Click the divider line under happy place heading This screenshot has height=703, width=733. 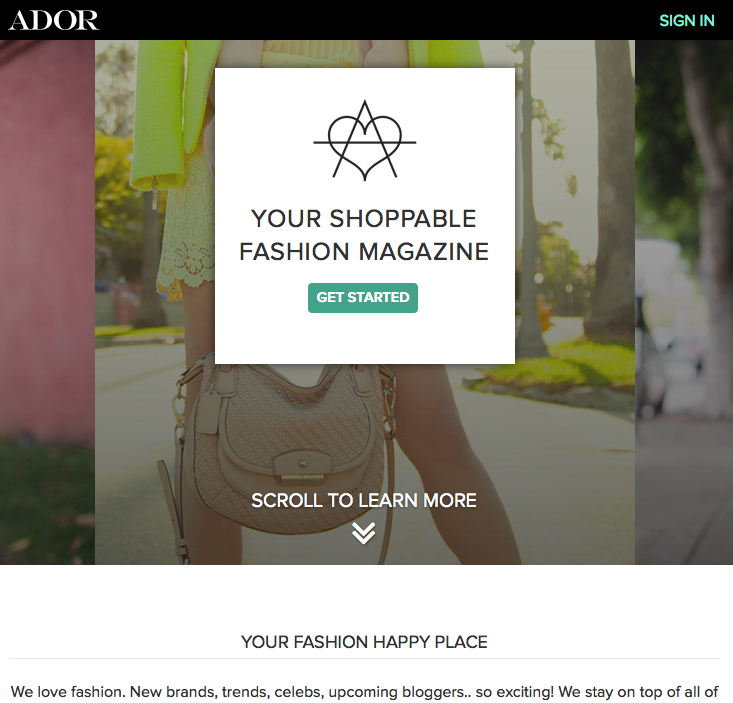364,659
